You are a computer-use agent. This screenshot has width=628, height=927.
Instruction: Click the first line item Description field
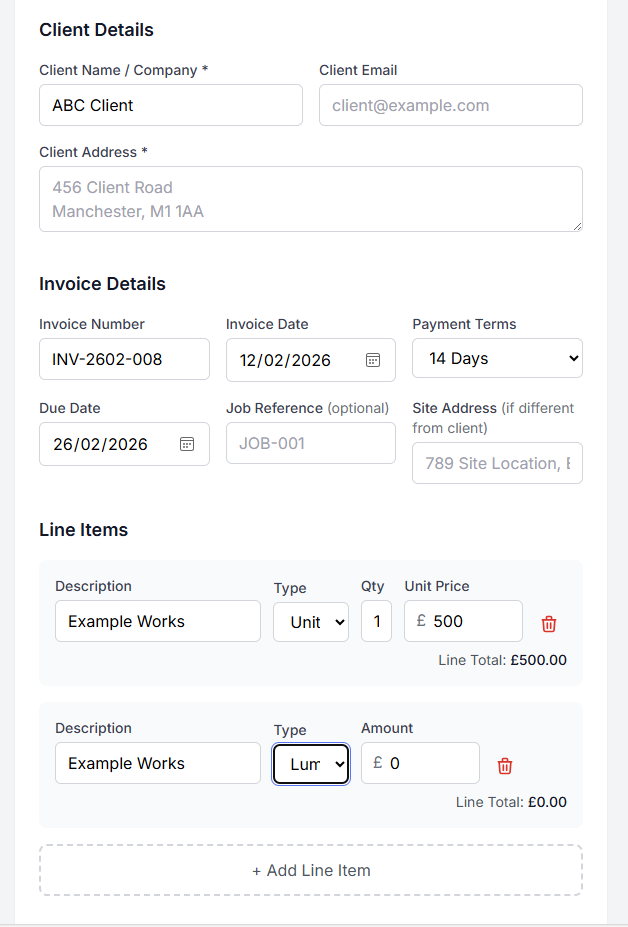coord(158,621)
